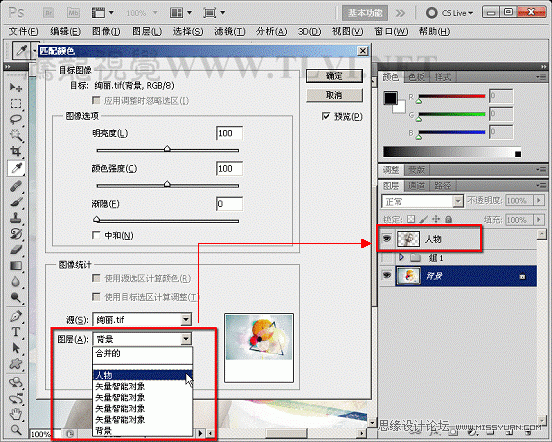Image resolution: width=552 pixels, height=442 pixels.
Task: Click the foreground color swatch
Action: coord(390,98)
